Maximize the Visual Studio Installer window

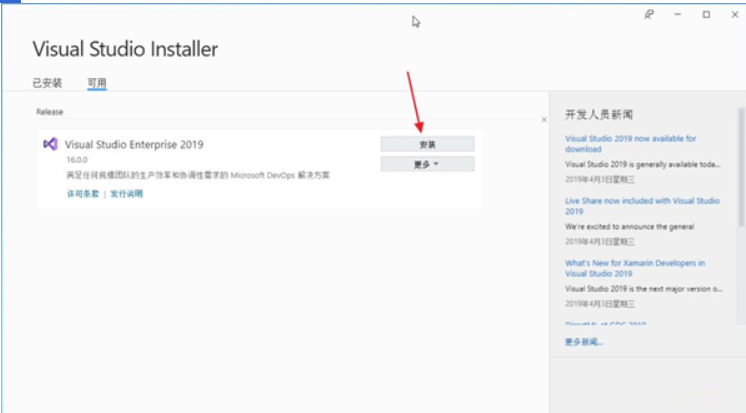(x=706, y=14)
